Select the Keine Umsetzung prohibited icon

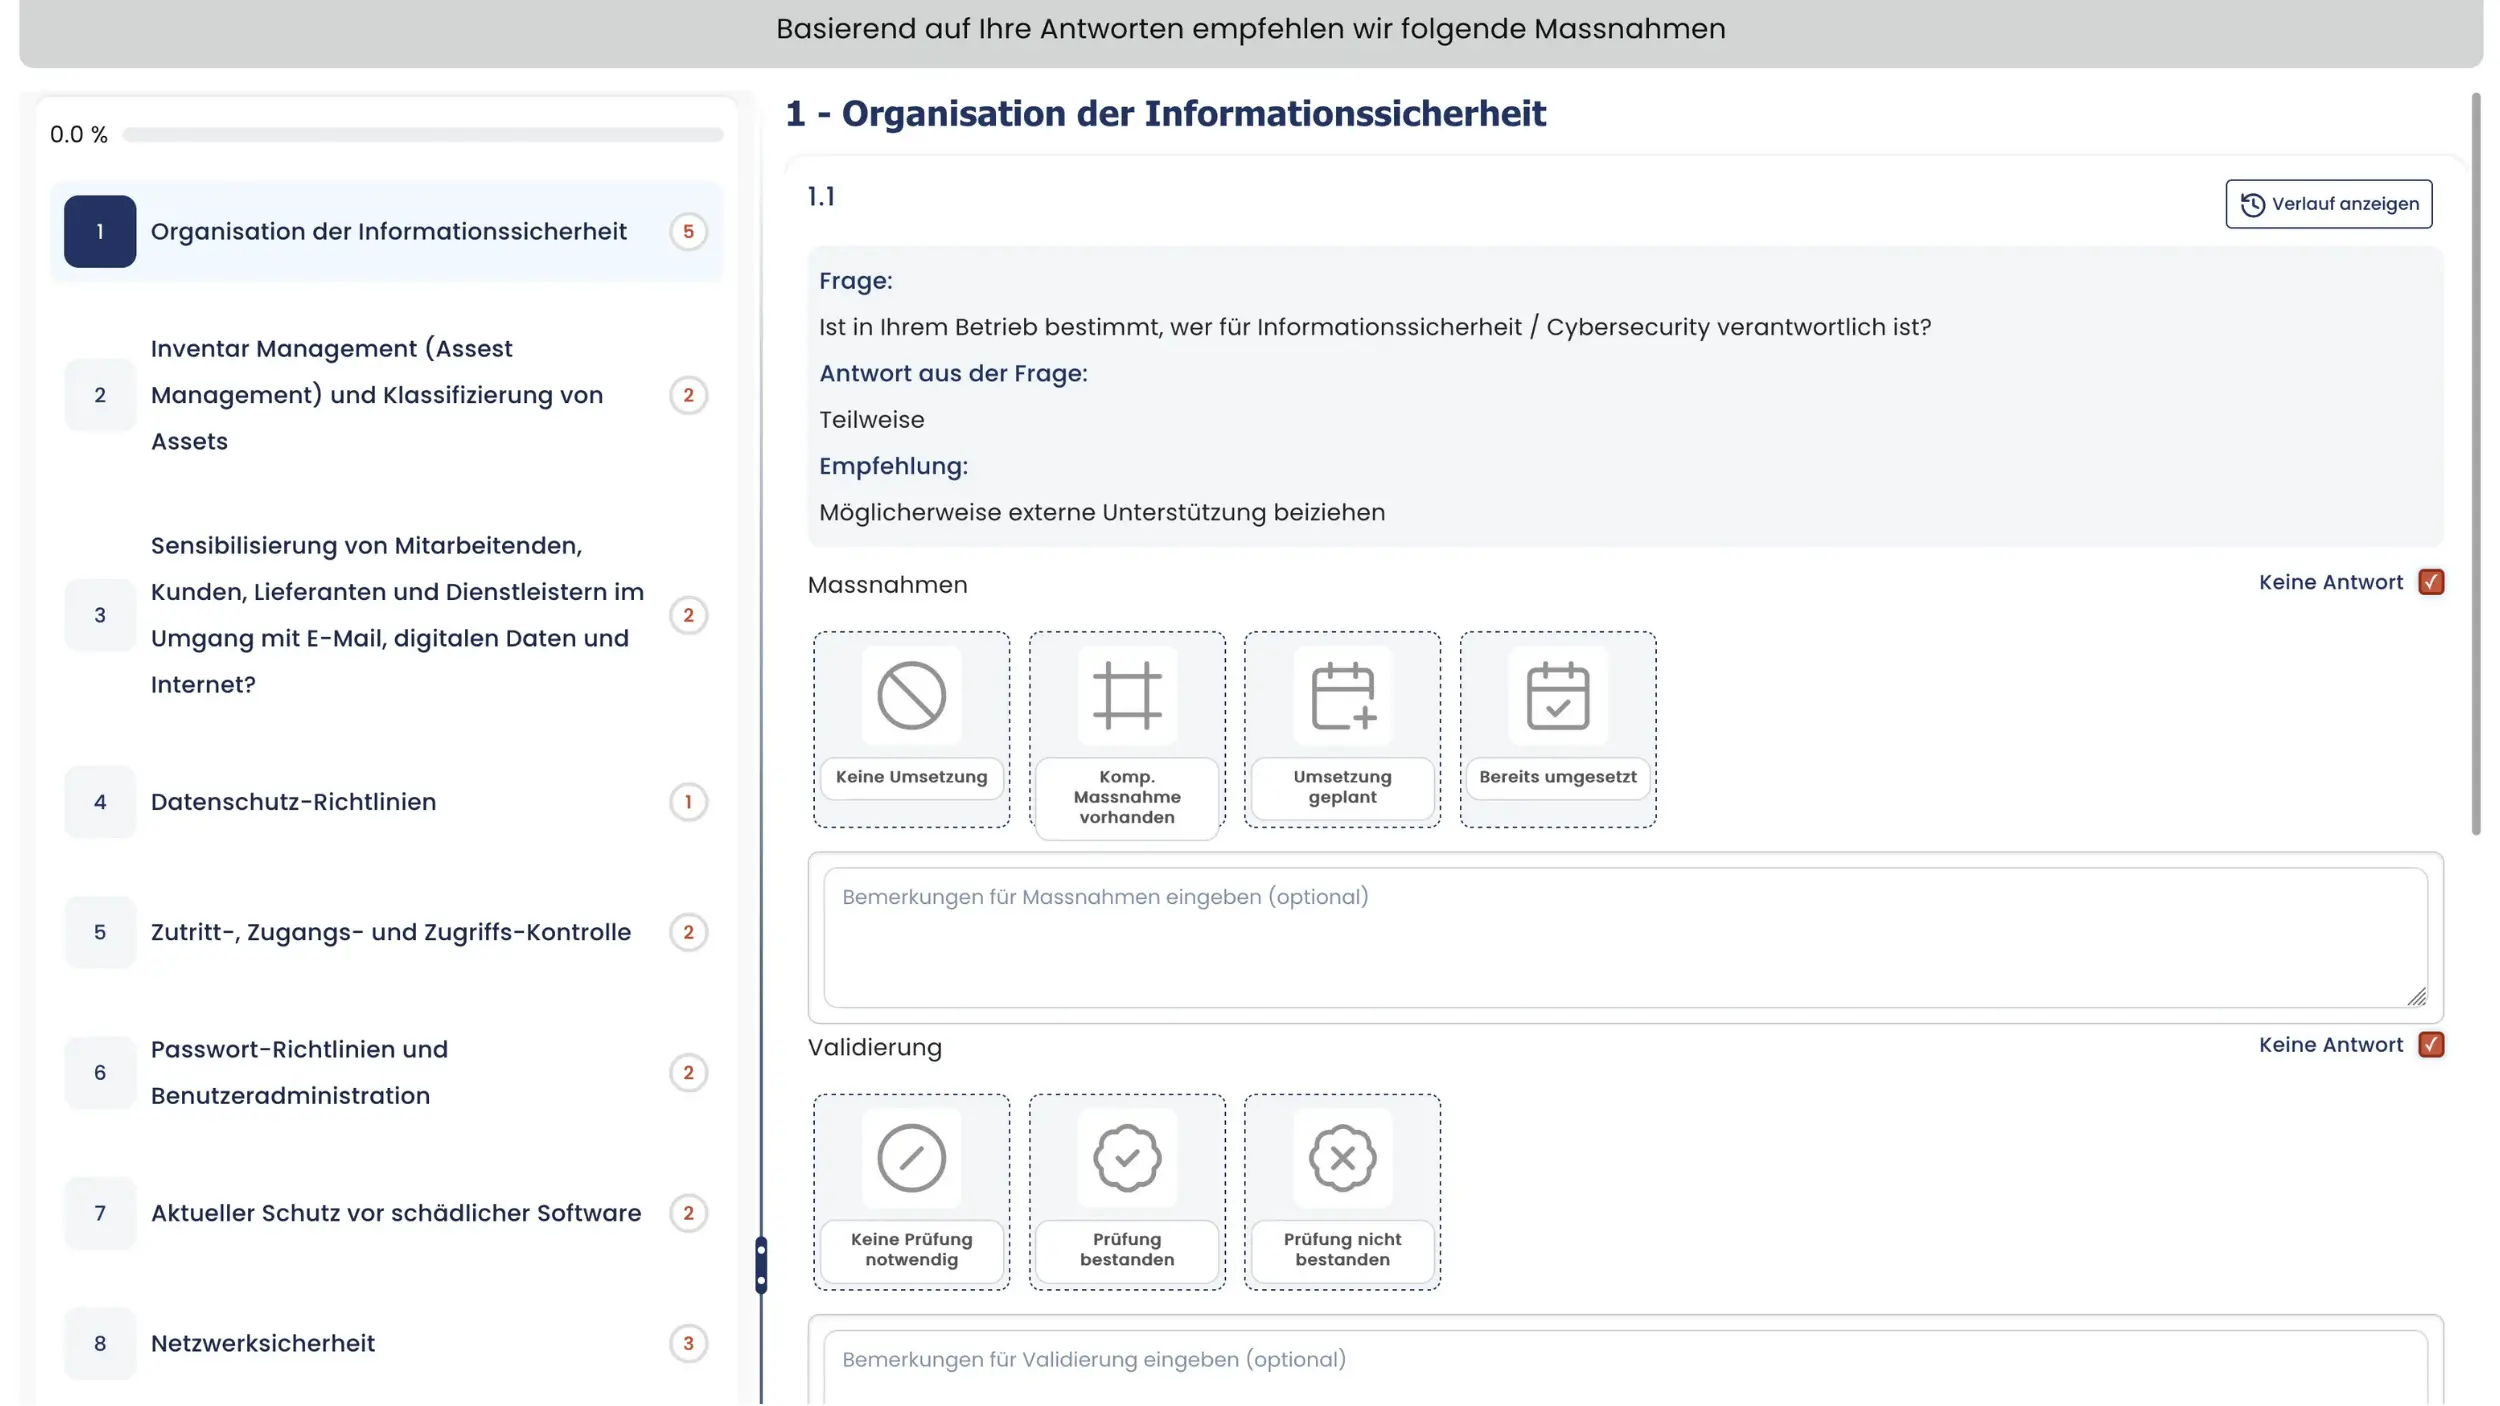(x=911, y=695)
